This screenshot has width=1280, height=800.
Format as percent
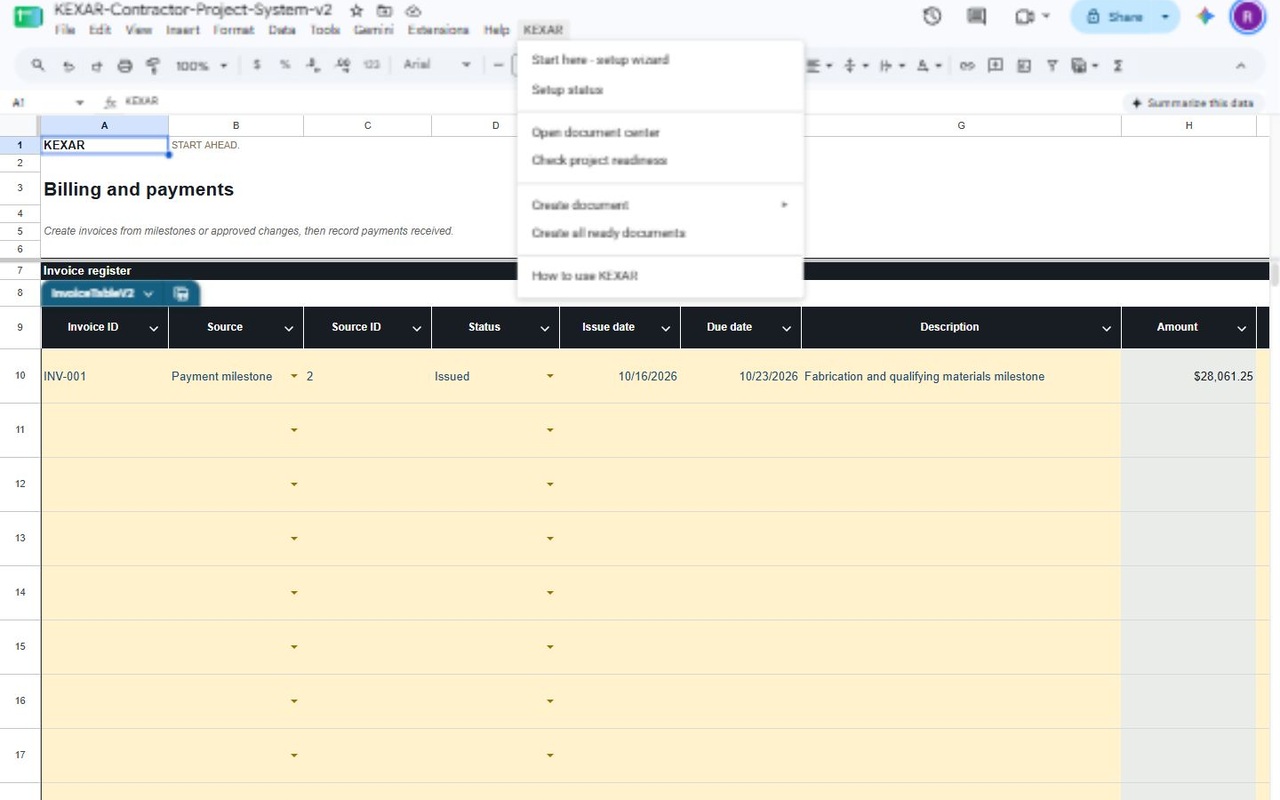point(285,65)
